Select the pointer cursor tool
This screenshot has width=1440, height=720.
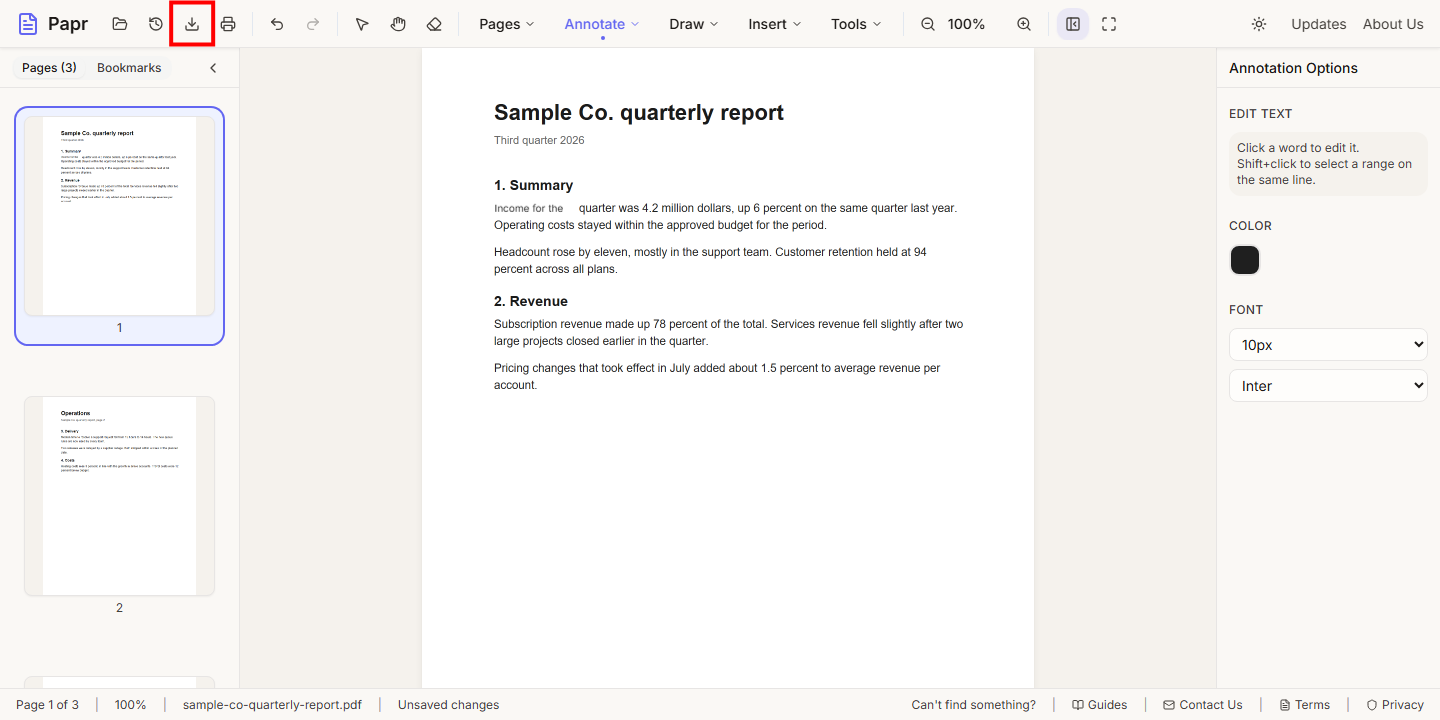coord(362,24)
